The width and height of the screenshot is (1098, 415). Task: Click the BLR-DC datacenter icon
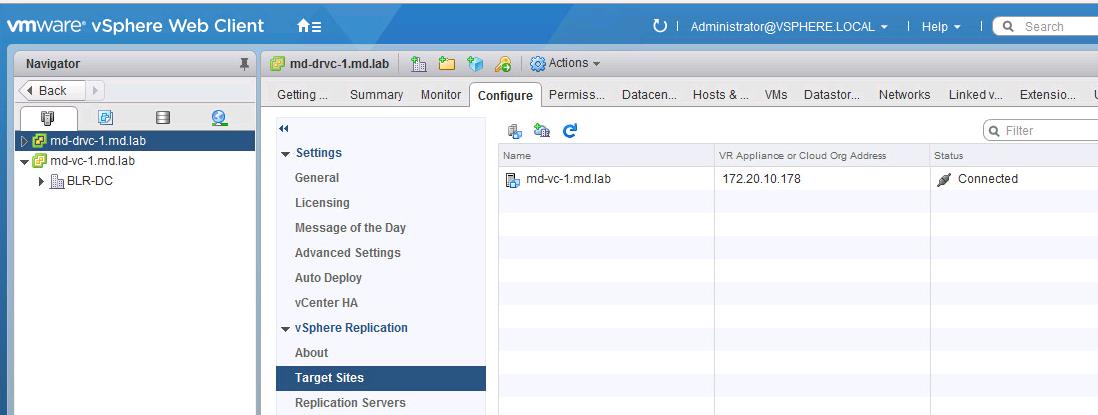coord(57,181)
